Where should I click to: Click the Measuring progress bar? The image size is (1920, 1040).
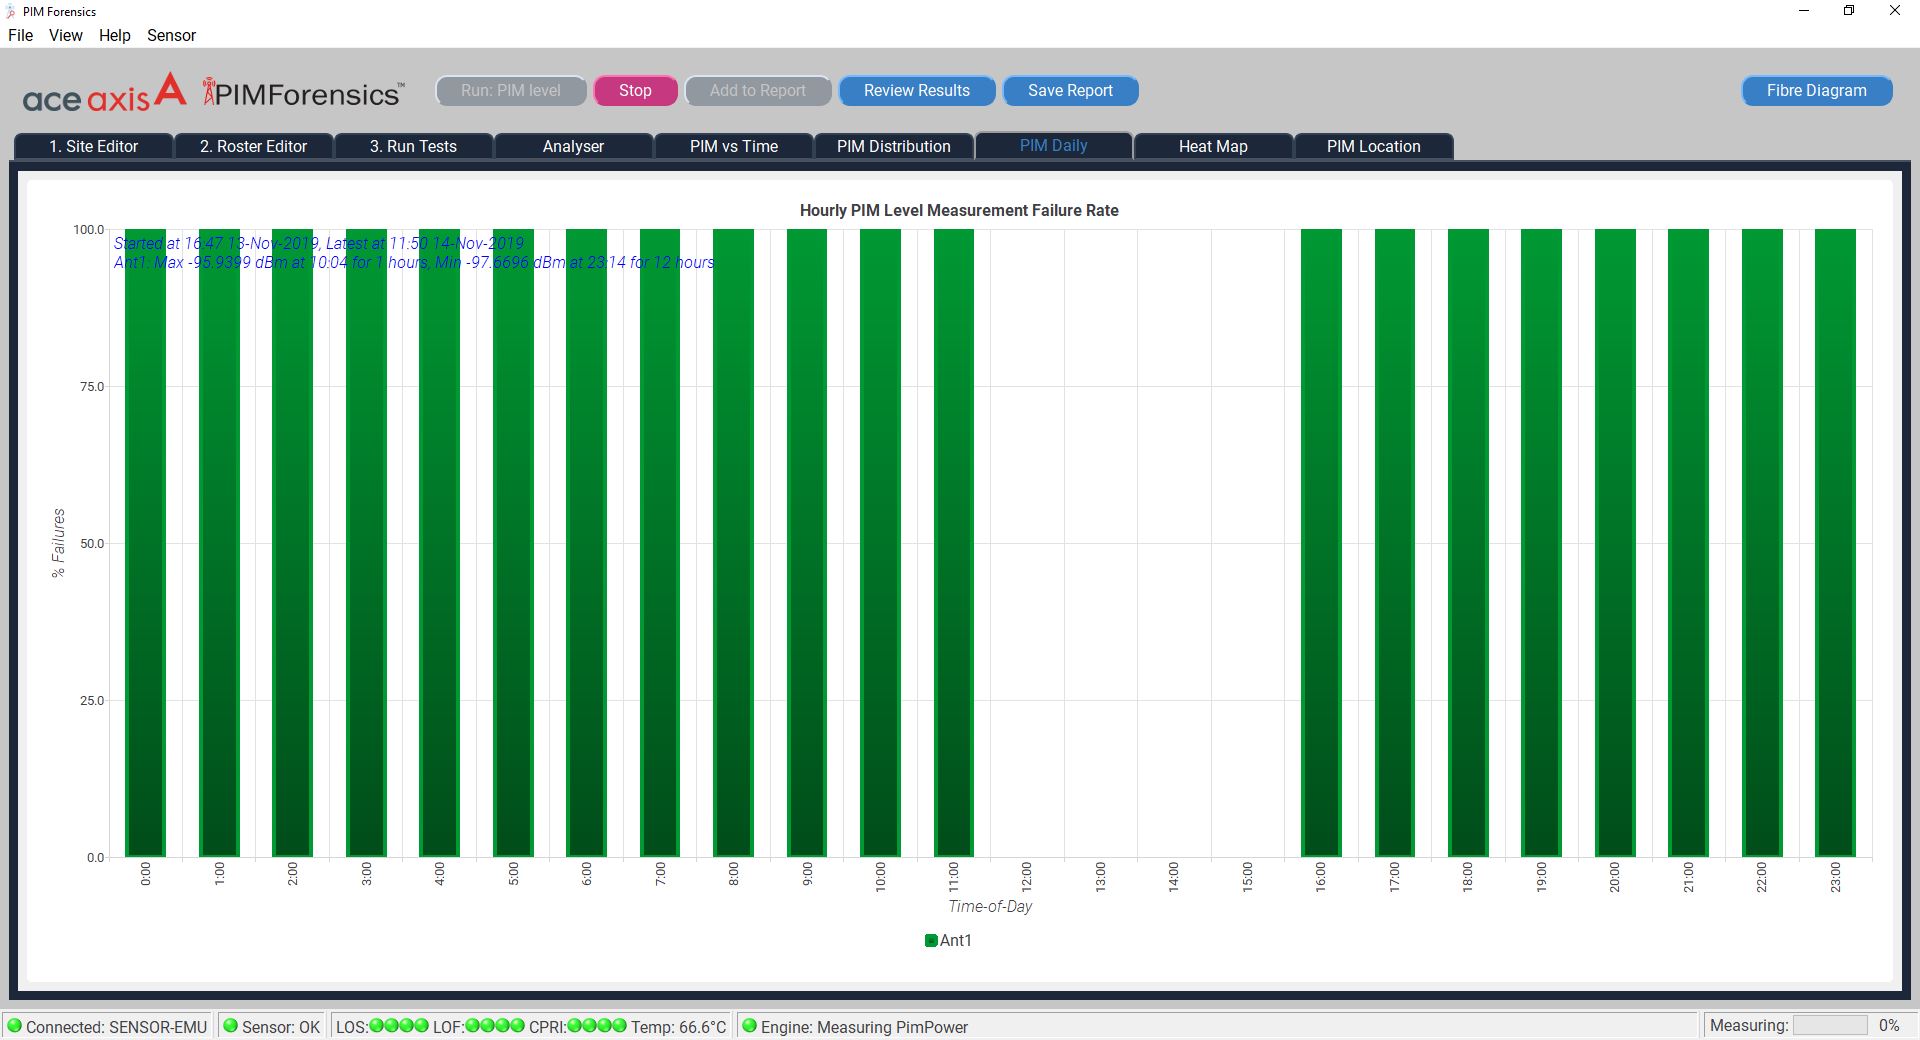pyautogui.click(x=1830, y=1025)
